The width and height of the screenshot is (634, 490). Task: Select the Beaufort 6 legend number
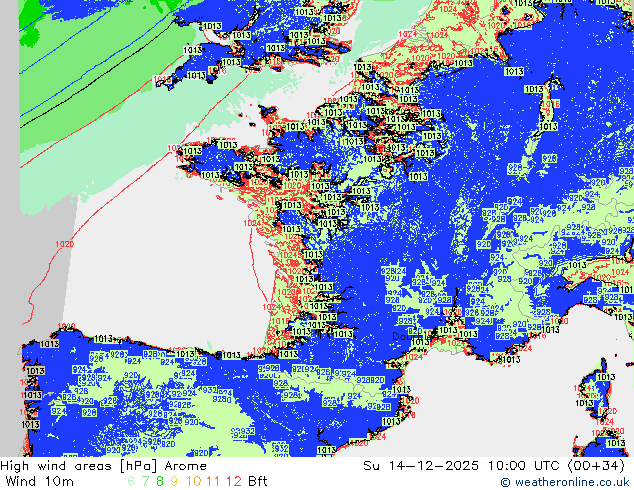pos(131,482)
